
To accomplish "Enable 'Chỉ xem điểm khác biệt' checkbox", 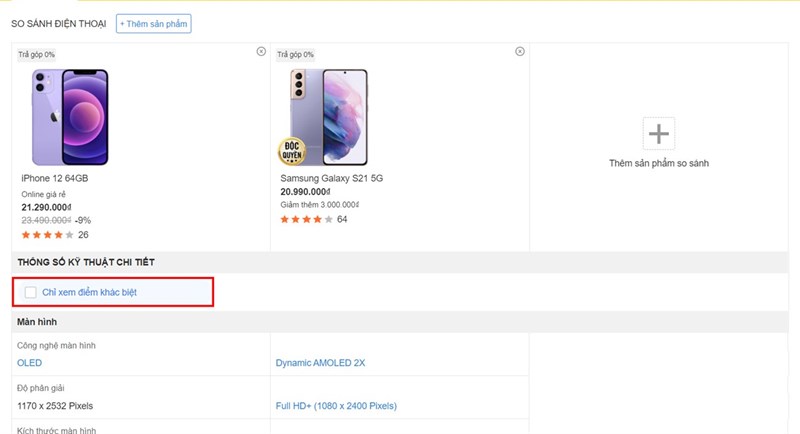I will click(31, 292).
